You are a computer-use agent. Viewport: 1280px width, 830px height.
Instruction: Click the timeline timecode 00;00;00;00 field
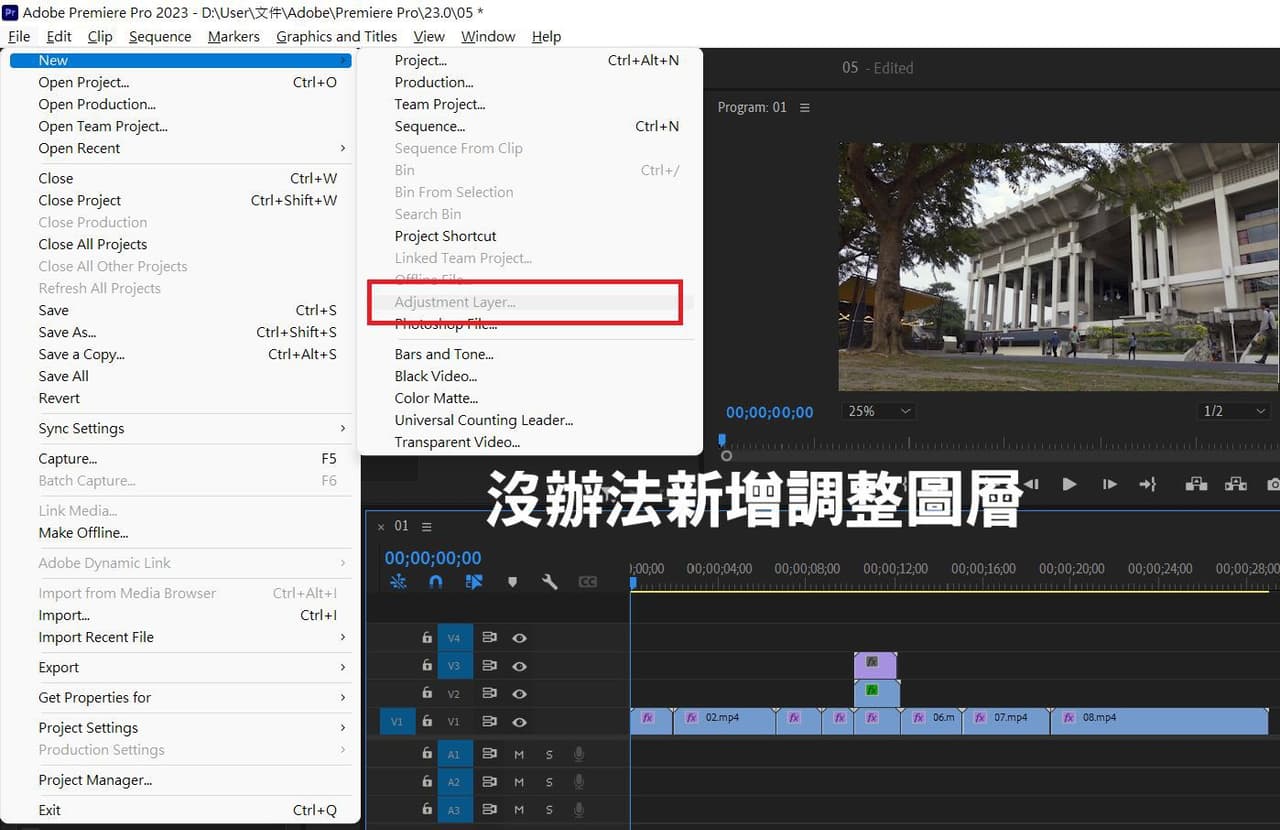[433, 558]
